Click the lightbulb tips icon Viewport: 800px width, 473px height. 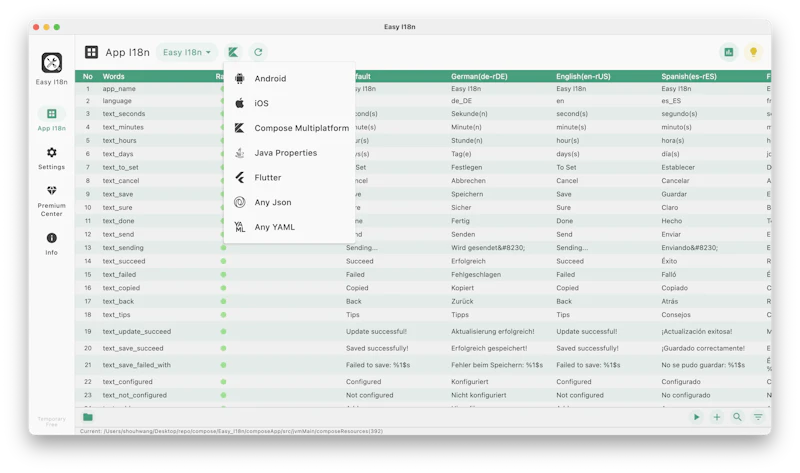click(753, 52)
